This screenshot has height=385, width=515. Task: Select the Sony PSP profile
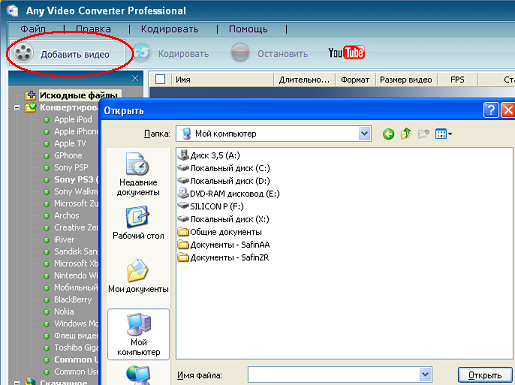pyautogui.click(x=71, y=167)
